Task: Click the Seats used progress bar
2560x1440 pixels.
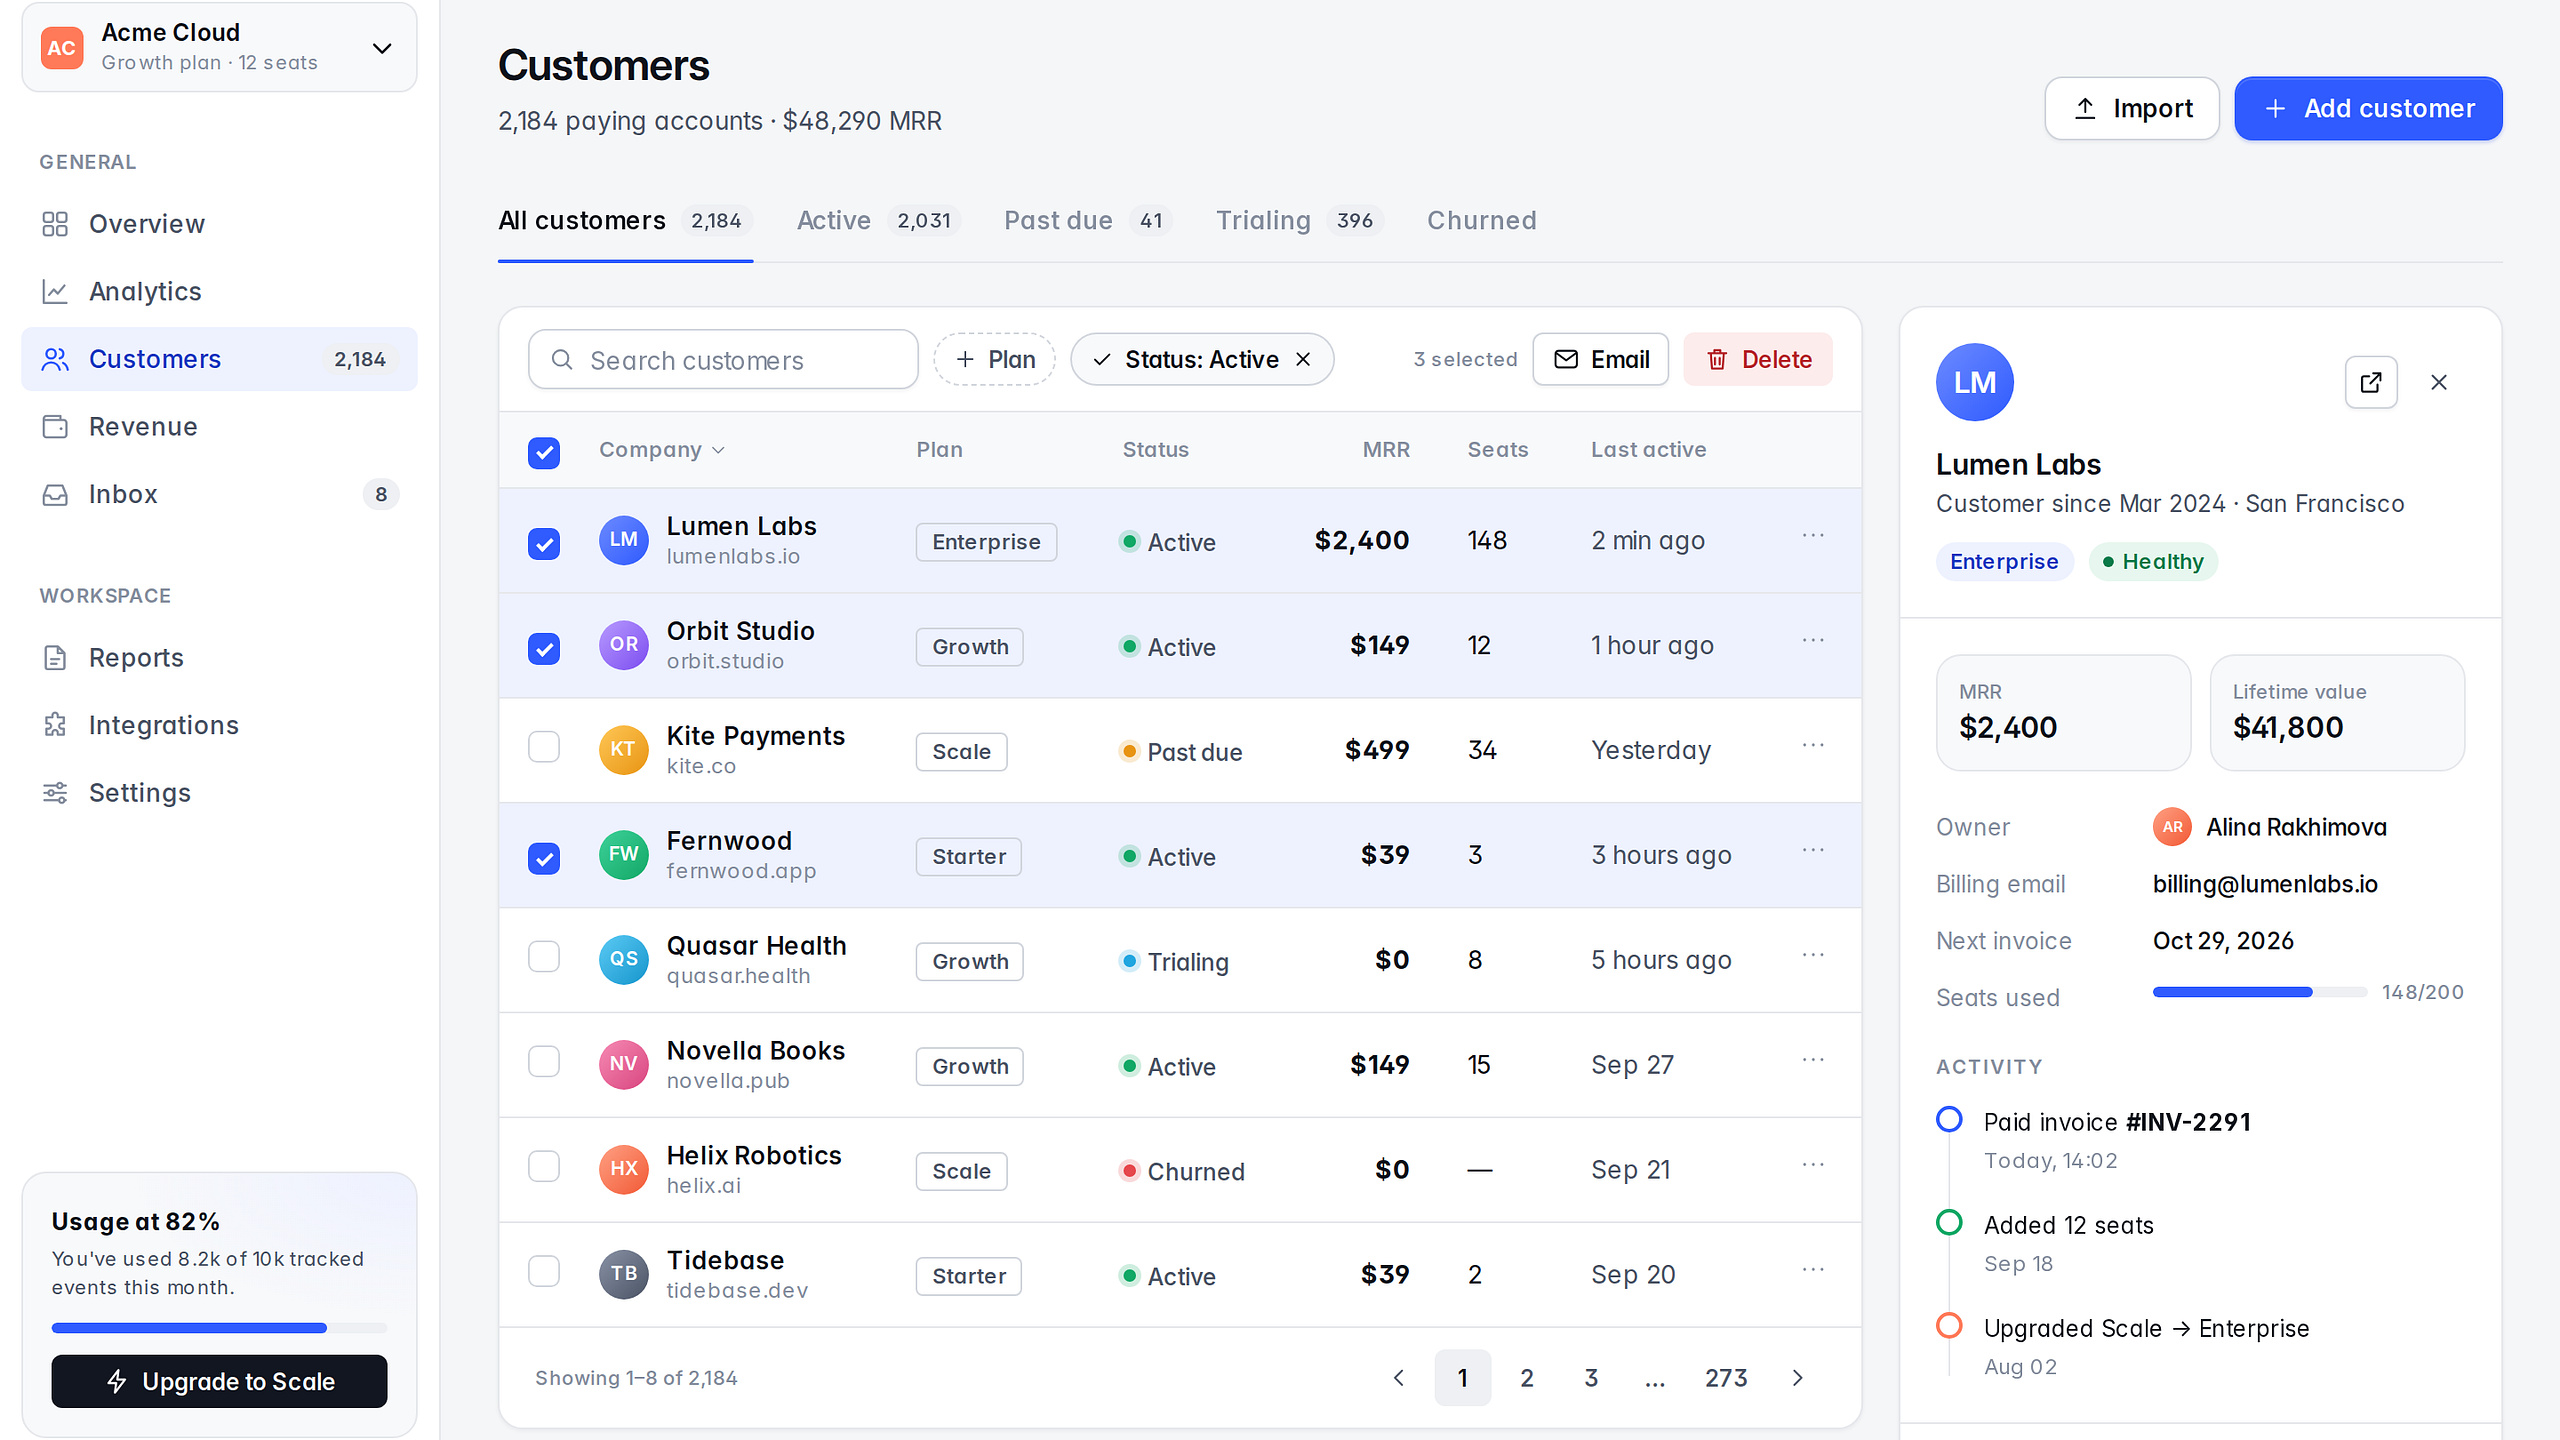Action: [2259, 992]
